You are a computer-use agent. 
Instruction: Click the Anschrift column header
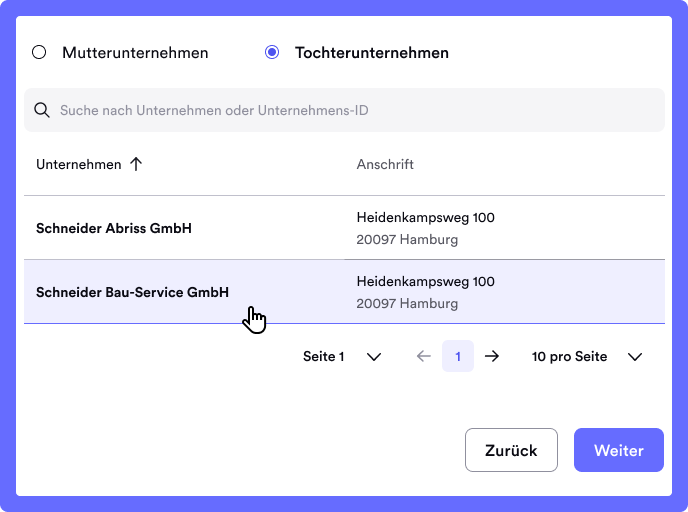click(x=385, y=165)
